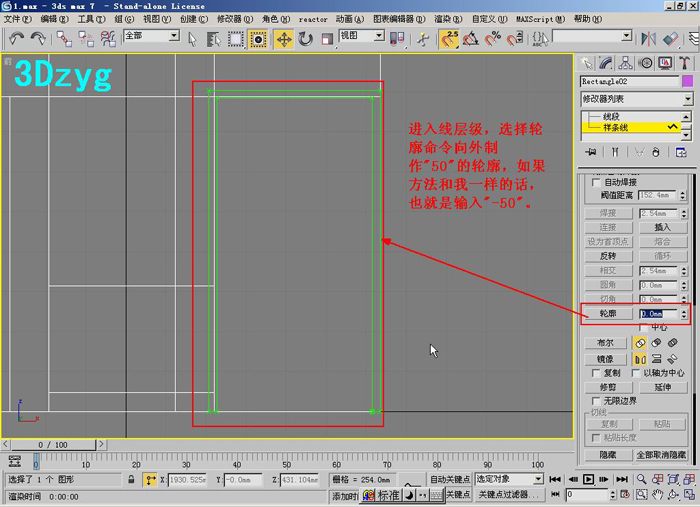Click the 修剪 trim button
Image resolution: width=700 pixels, height=507 pixels.
click(608, 387)
